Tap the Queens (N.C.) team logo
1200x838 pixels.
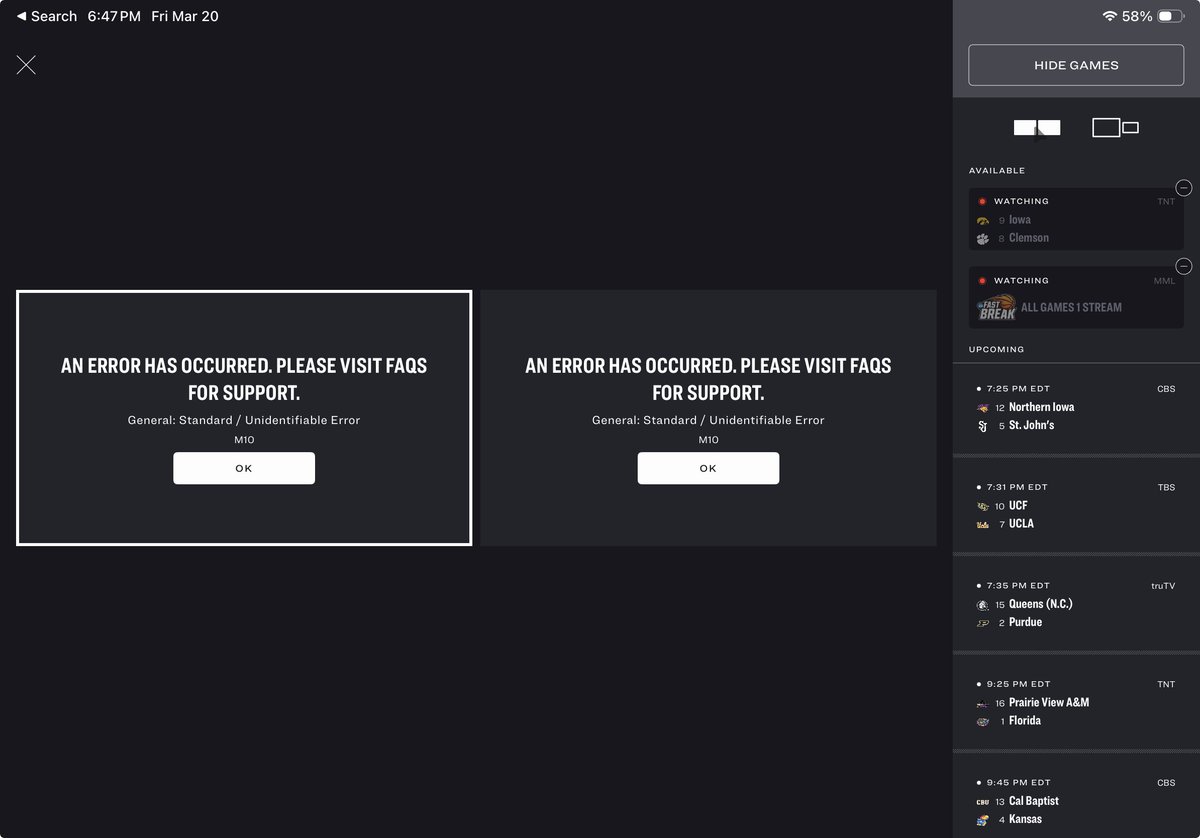(982, 605)
